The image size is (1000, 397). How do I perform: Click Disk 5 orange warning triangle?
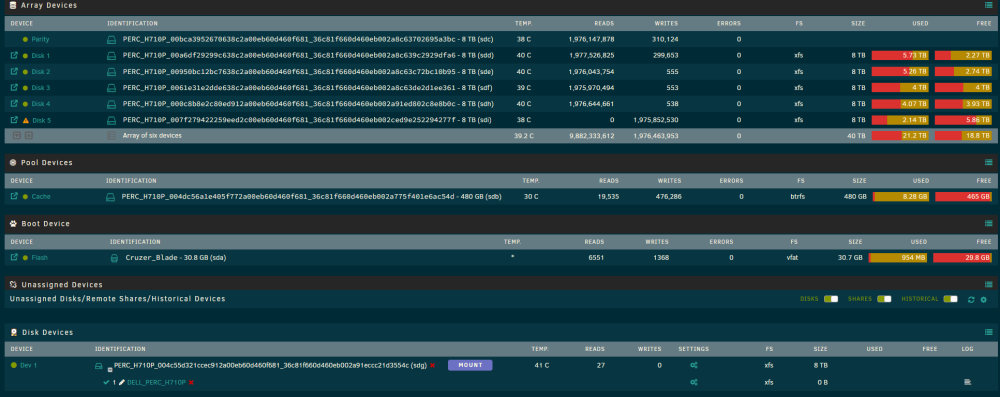(26, 120)
